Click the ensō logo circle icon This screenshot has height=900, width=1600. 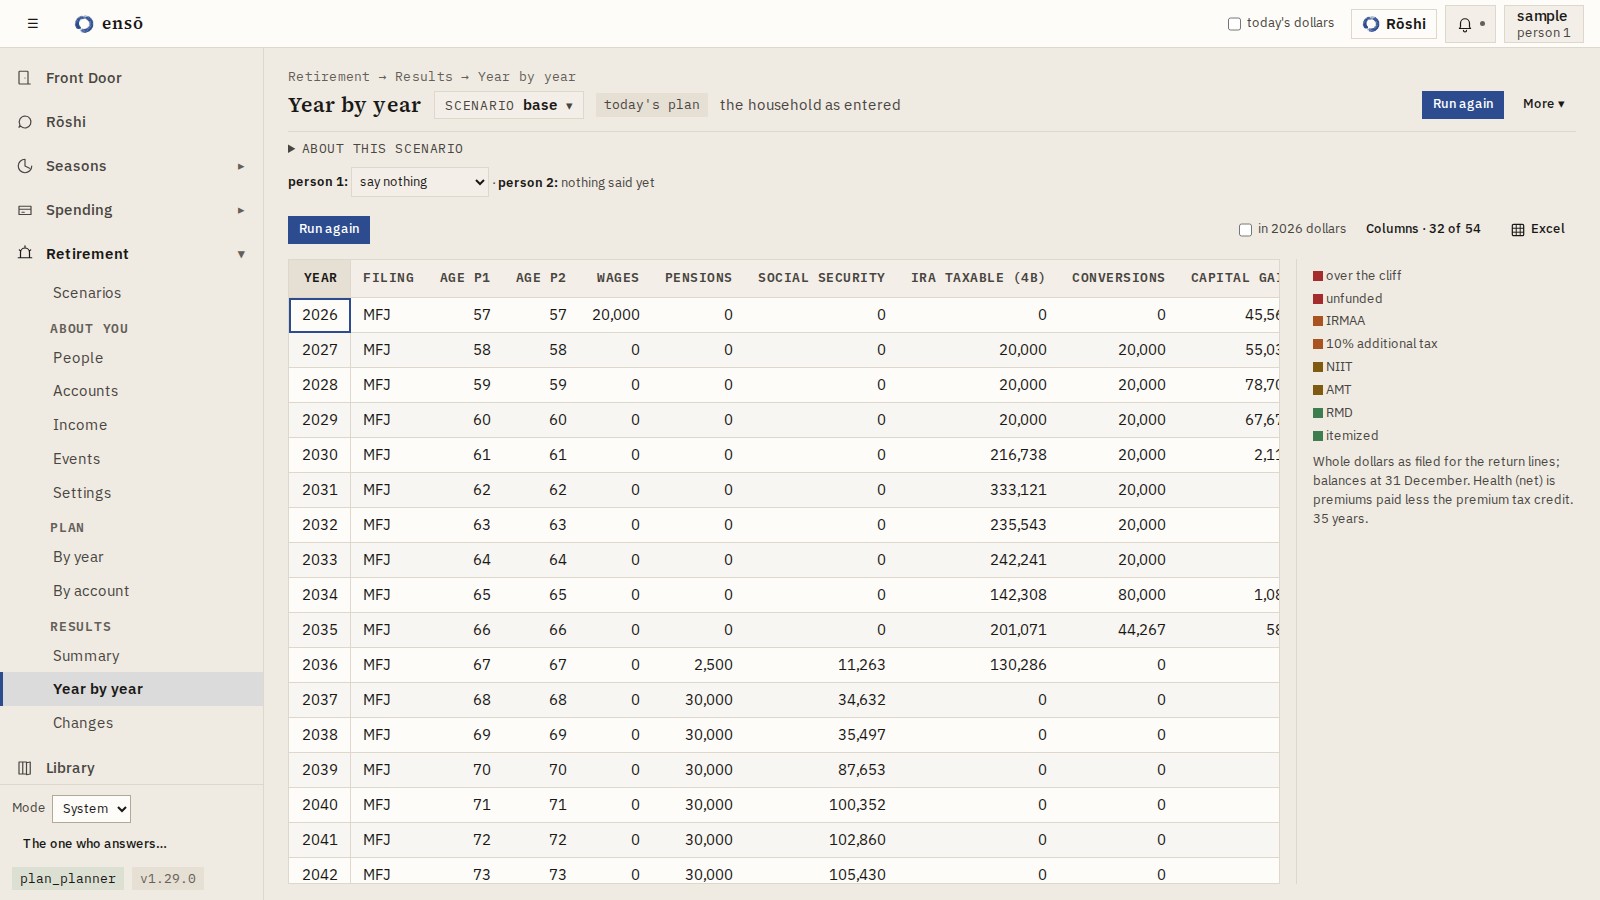click(84, 24)
